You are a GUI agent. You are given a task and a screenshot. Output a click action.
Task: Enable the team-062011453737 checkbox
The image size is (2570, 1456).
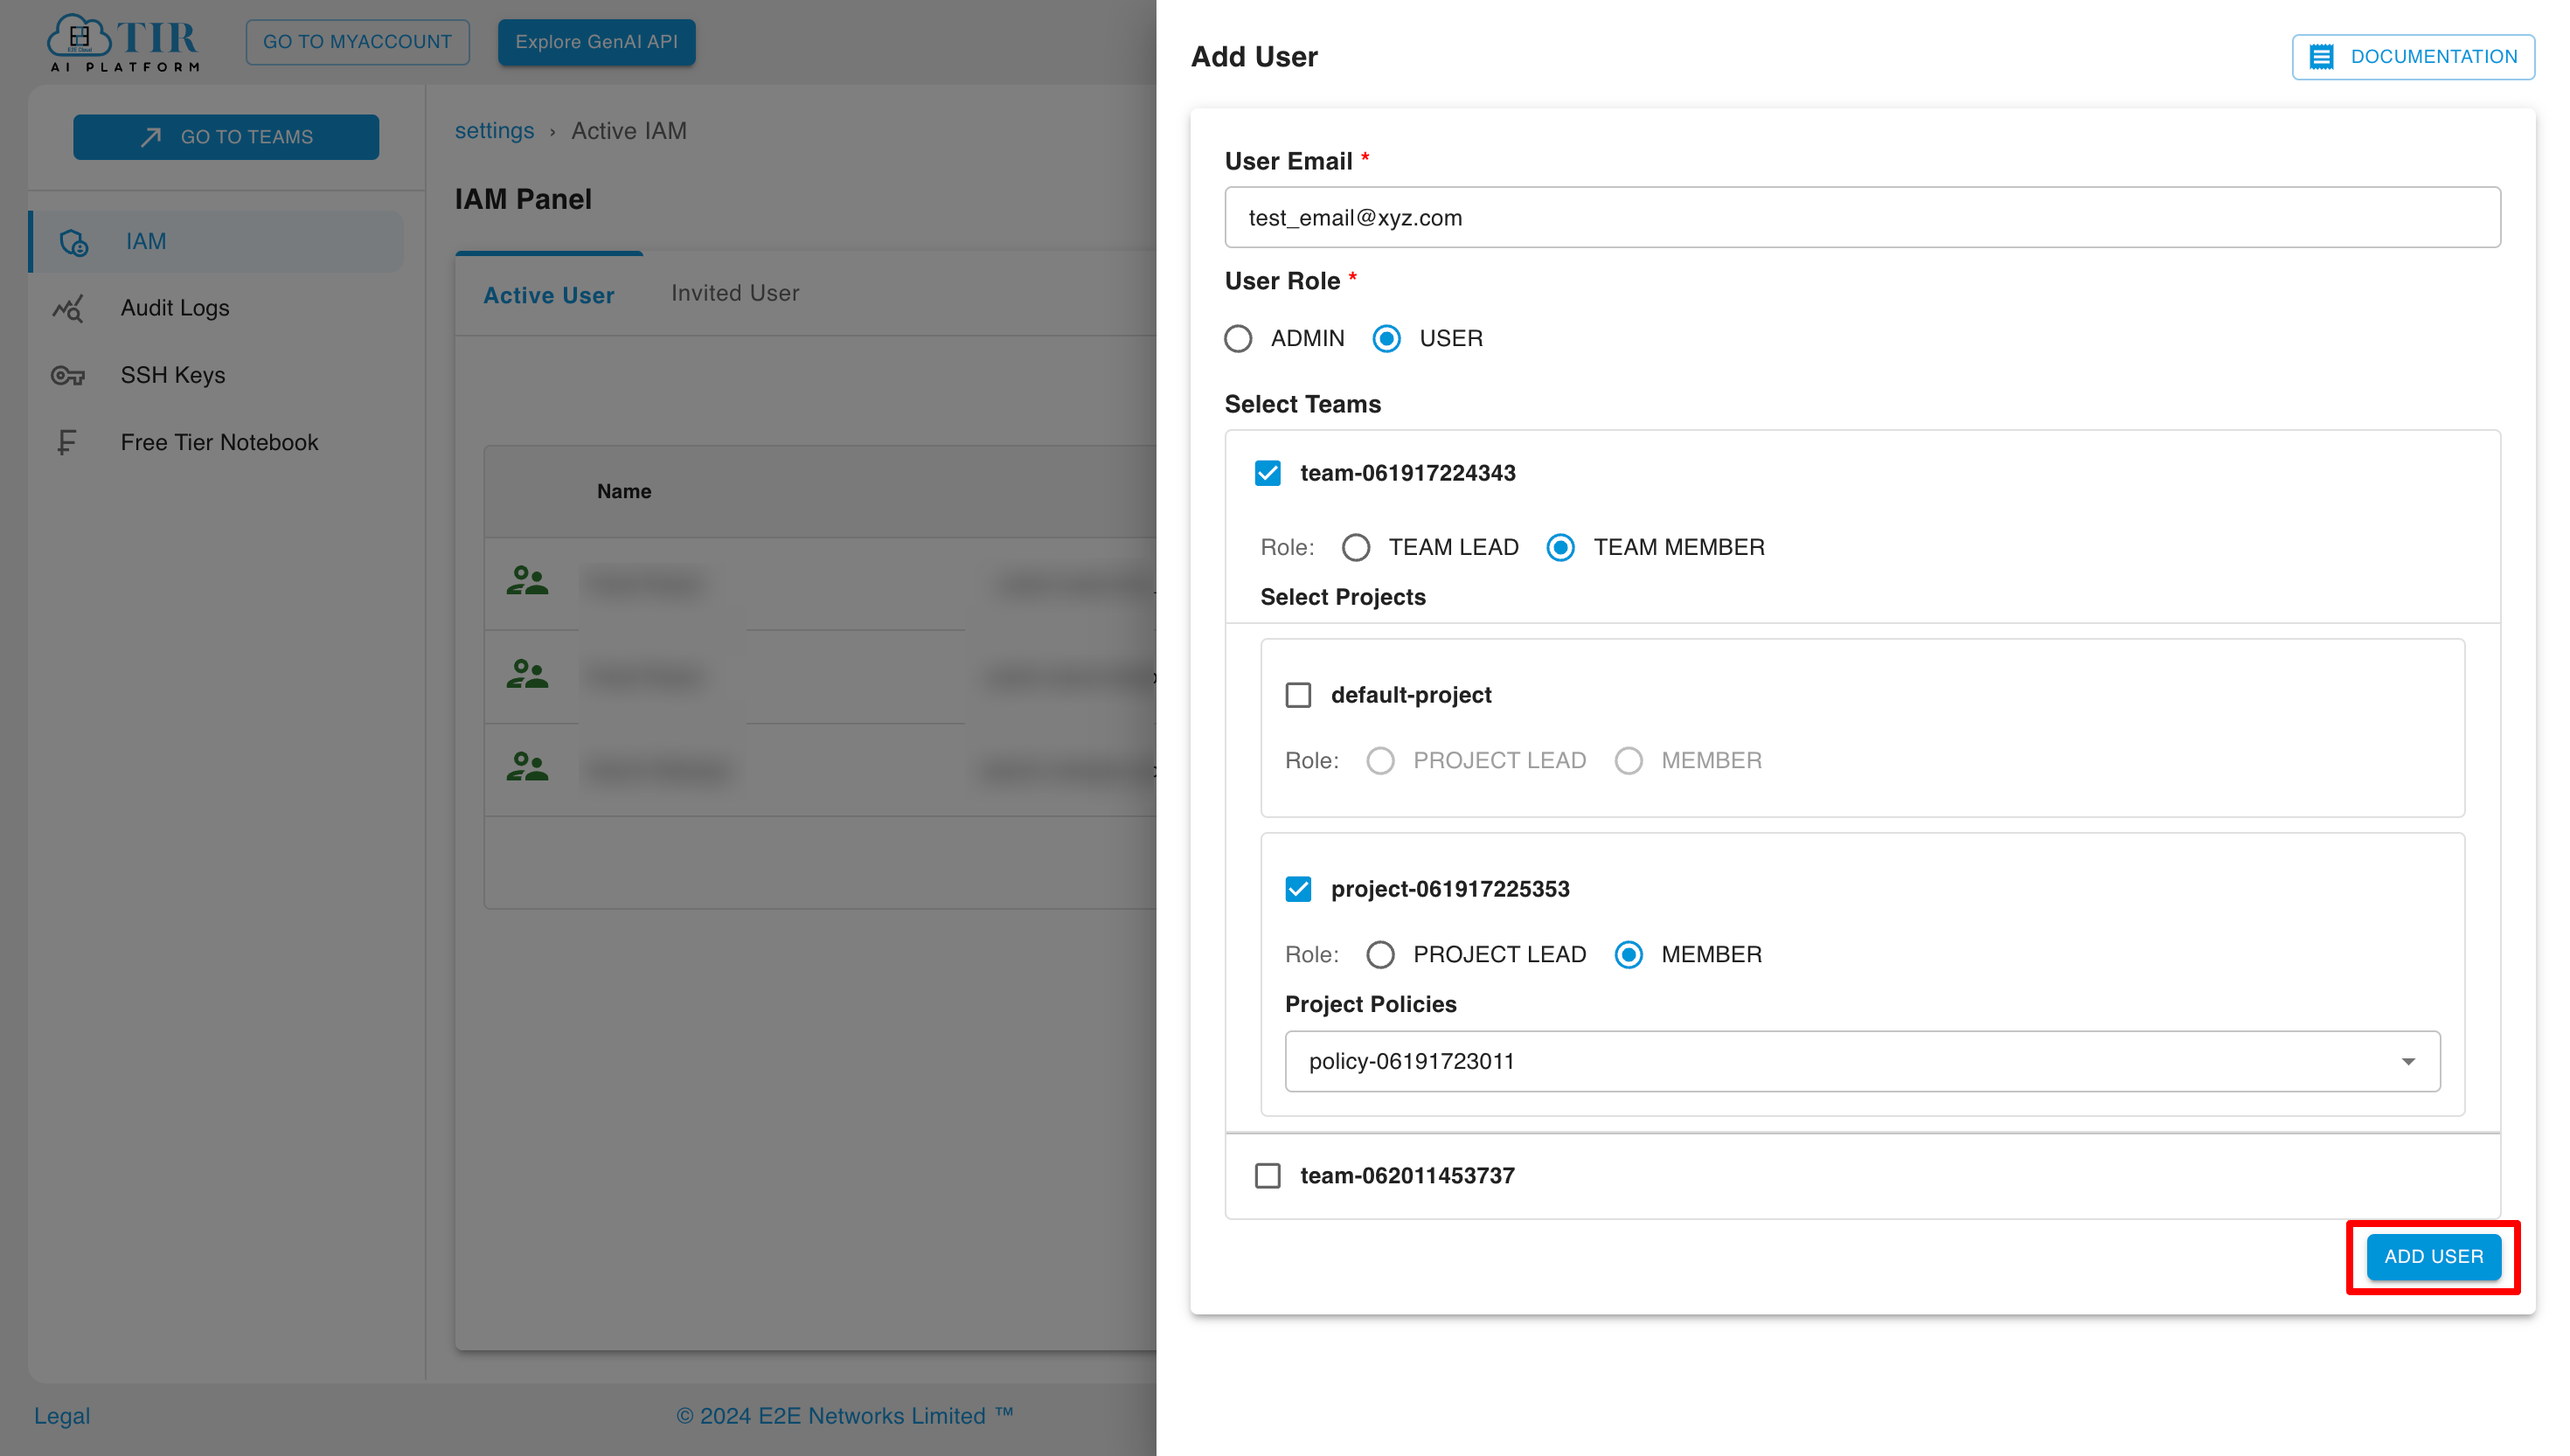point(1269,1175)
